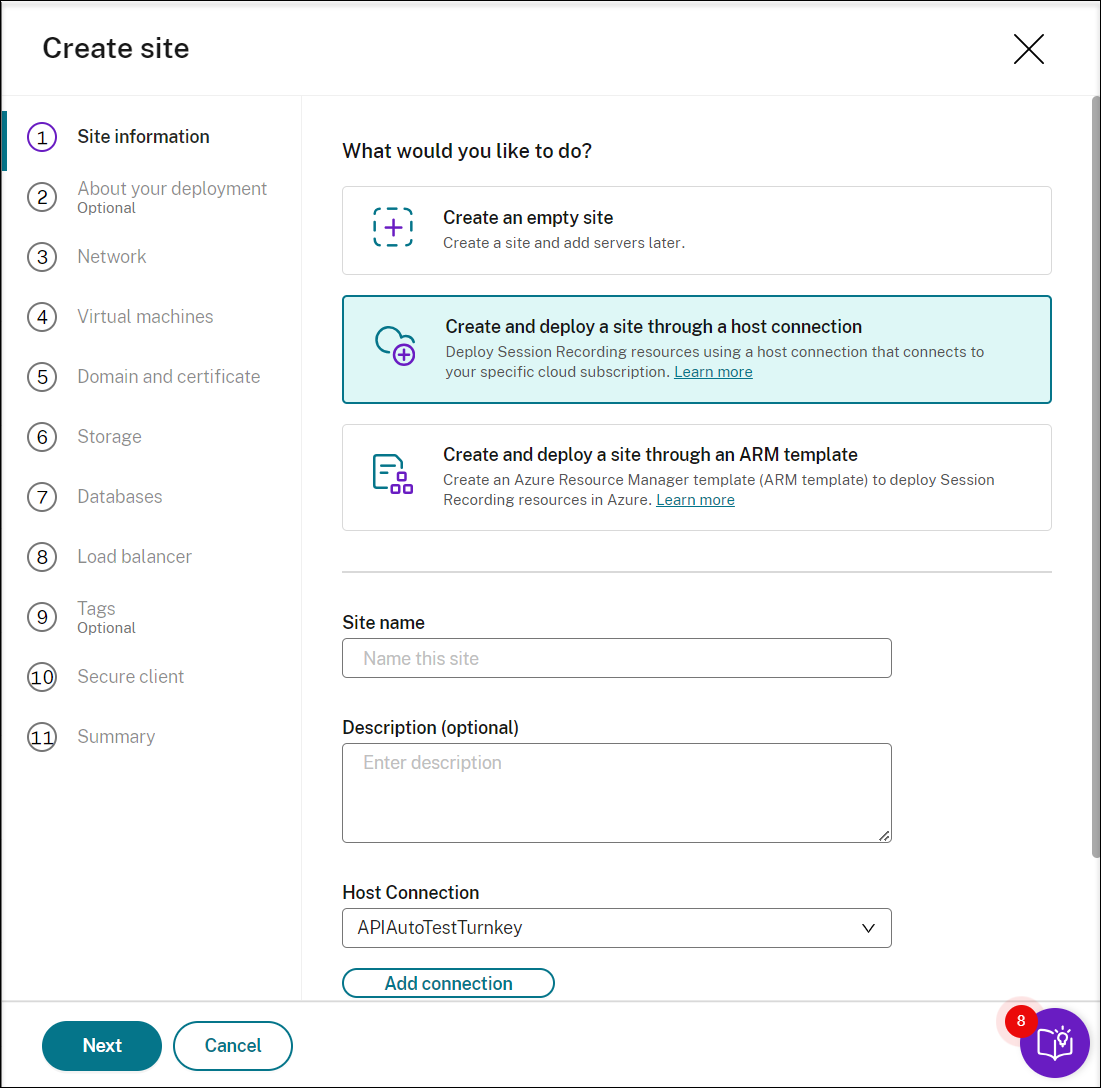Close the Create site dialog

pyautogui.click(x=1028, y=49)
